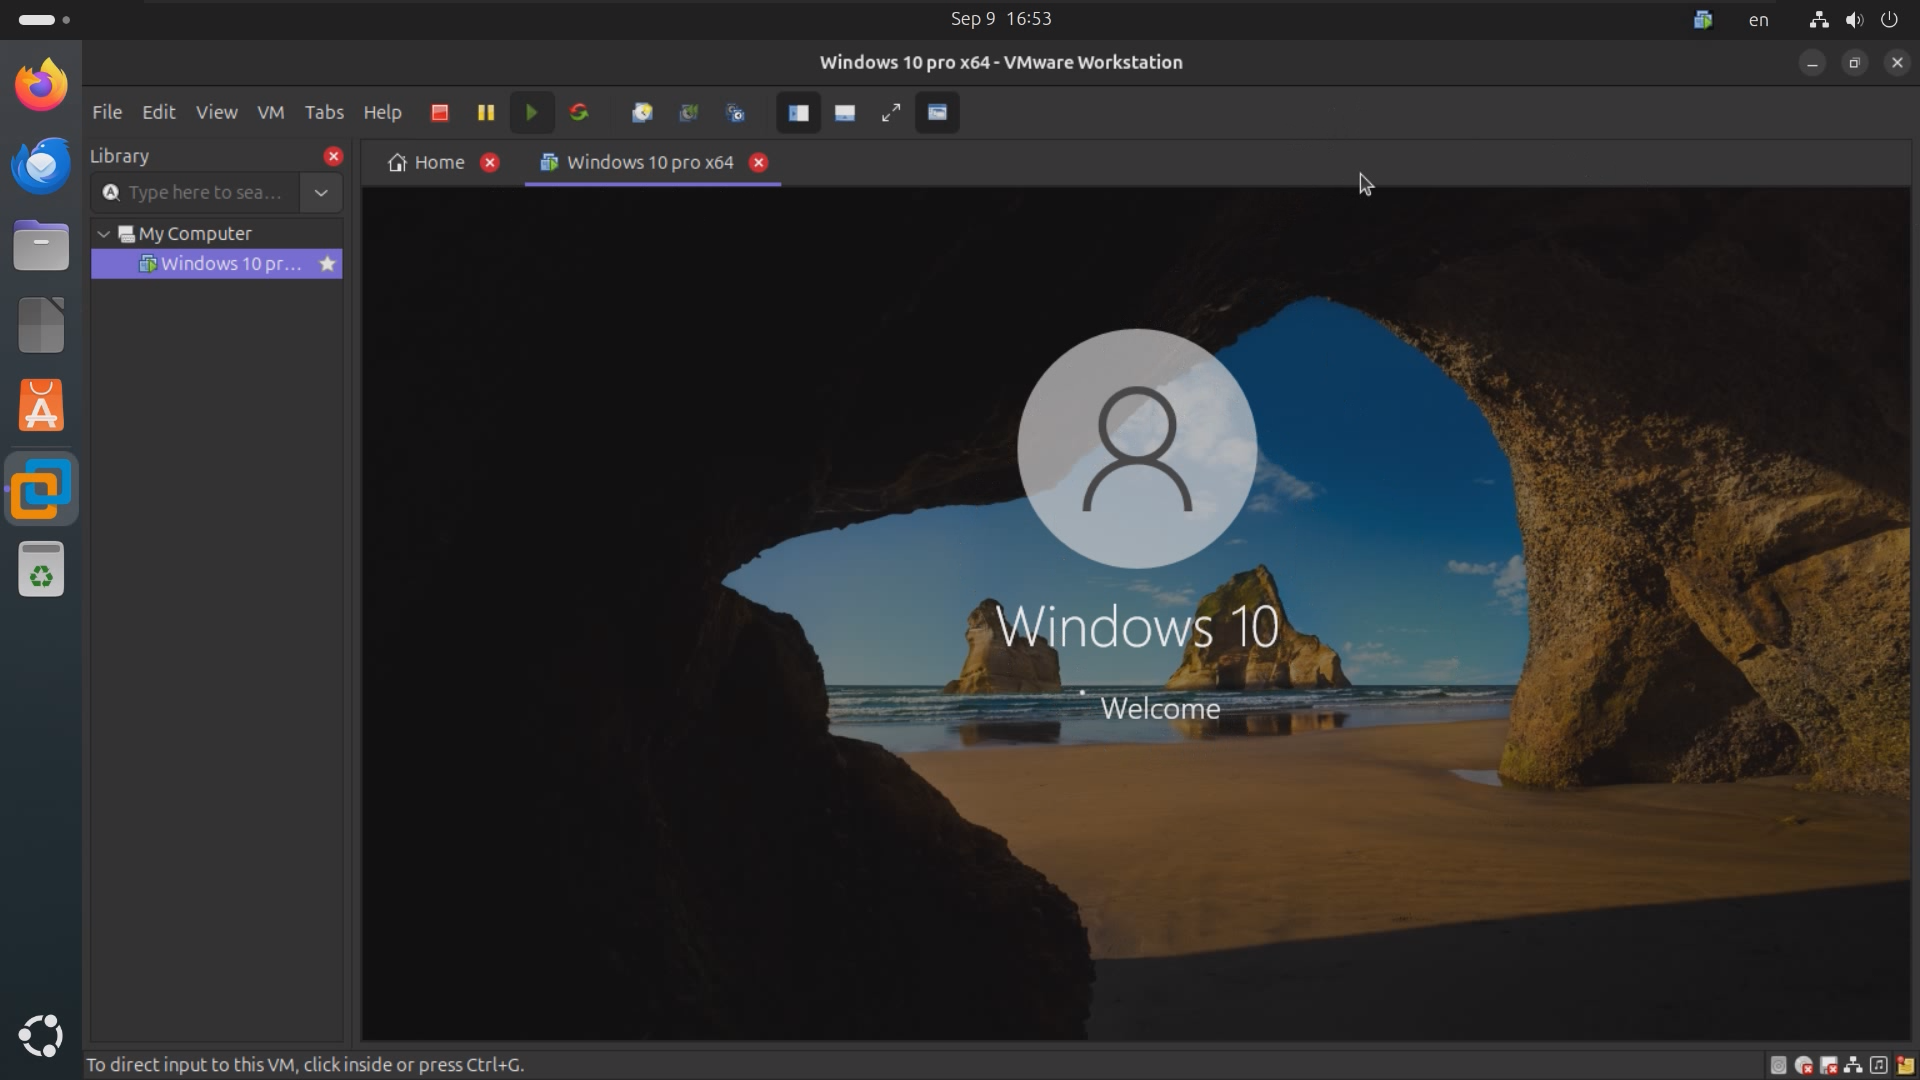Open the Trash from the dock
1920x1080 pixels.
pos(41,569)
